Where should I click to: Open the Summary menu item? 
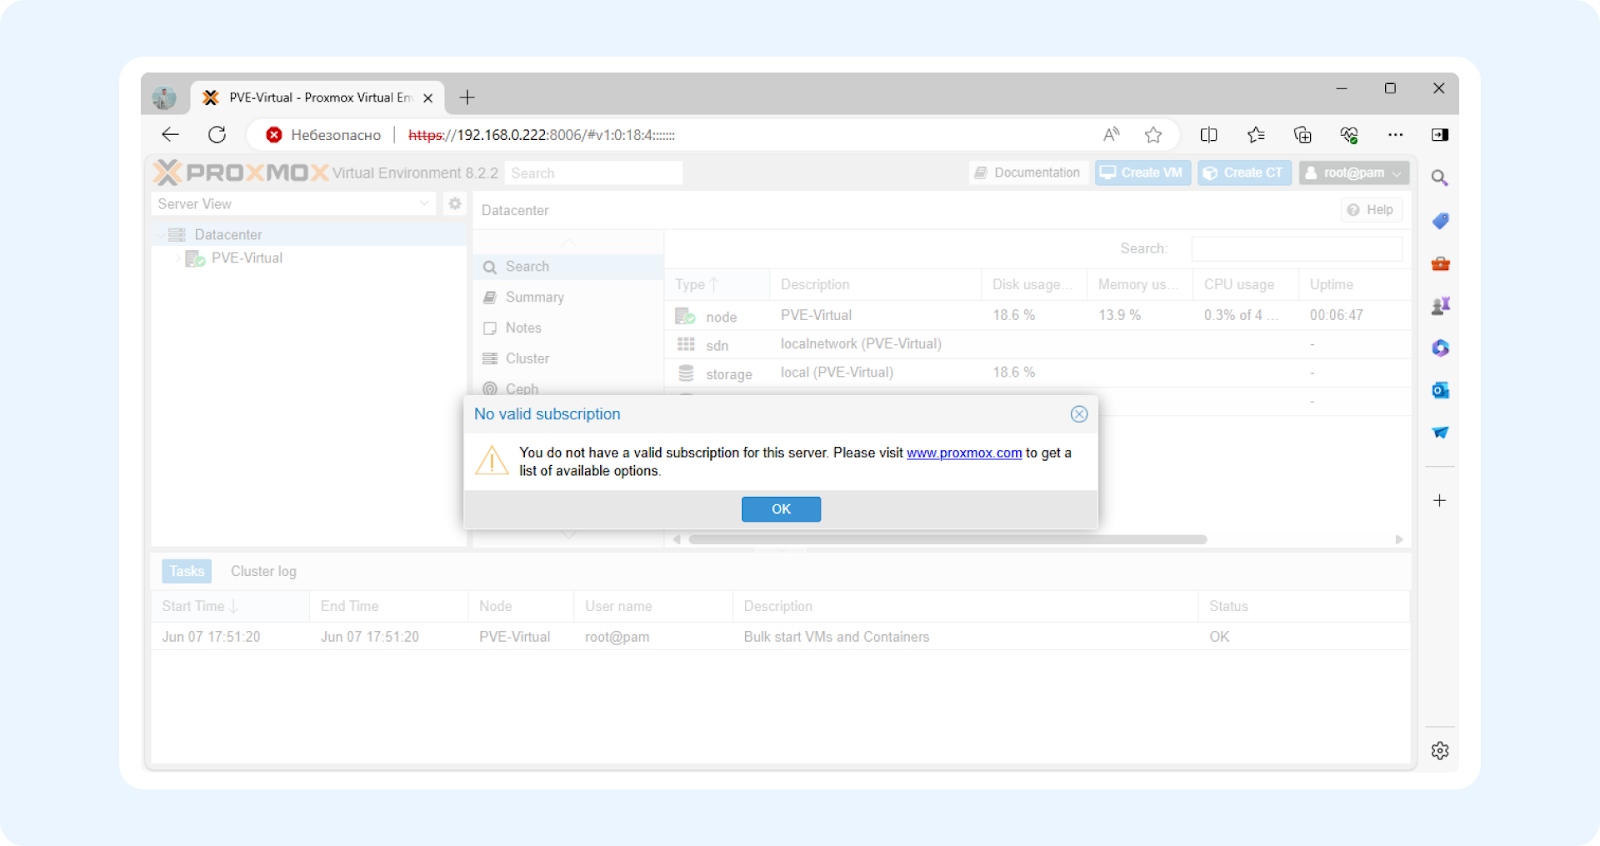click(x=568, y=297)
